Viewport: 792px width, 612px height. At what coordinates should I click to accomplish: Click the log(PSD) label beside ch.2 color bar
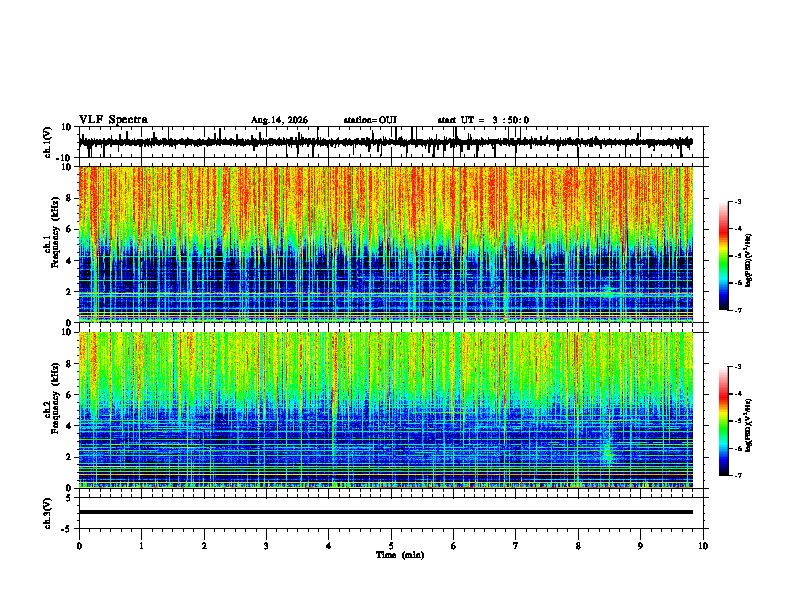749,425
